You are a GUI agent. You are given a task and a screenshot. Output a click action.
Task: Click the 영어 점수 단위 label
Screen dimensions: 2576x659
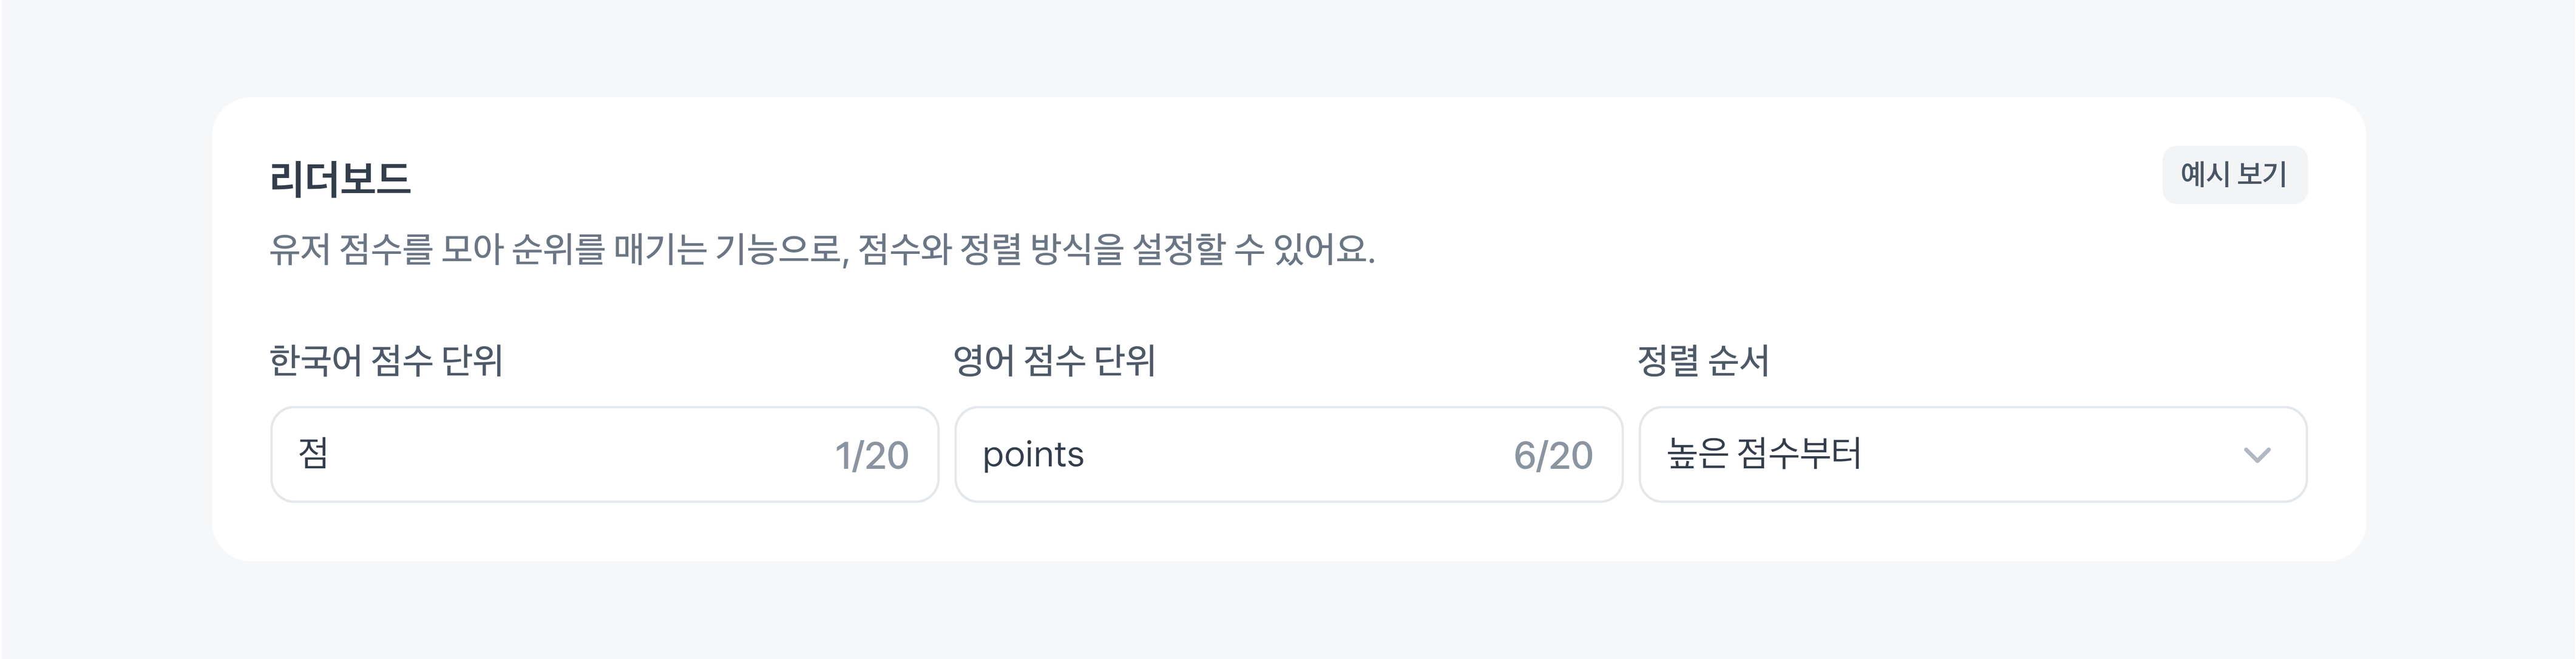point(1054,361)
